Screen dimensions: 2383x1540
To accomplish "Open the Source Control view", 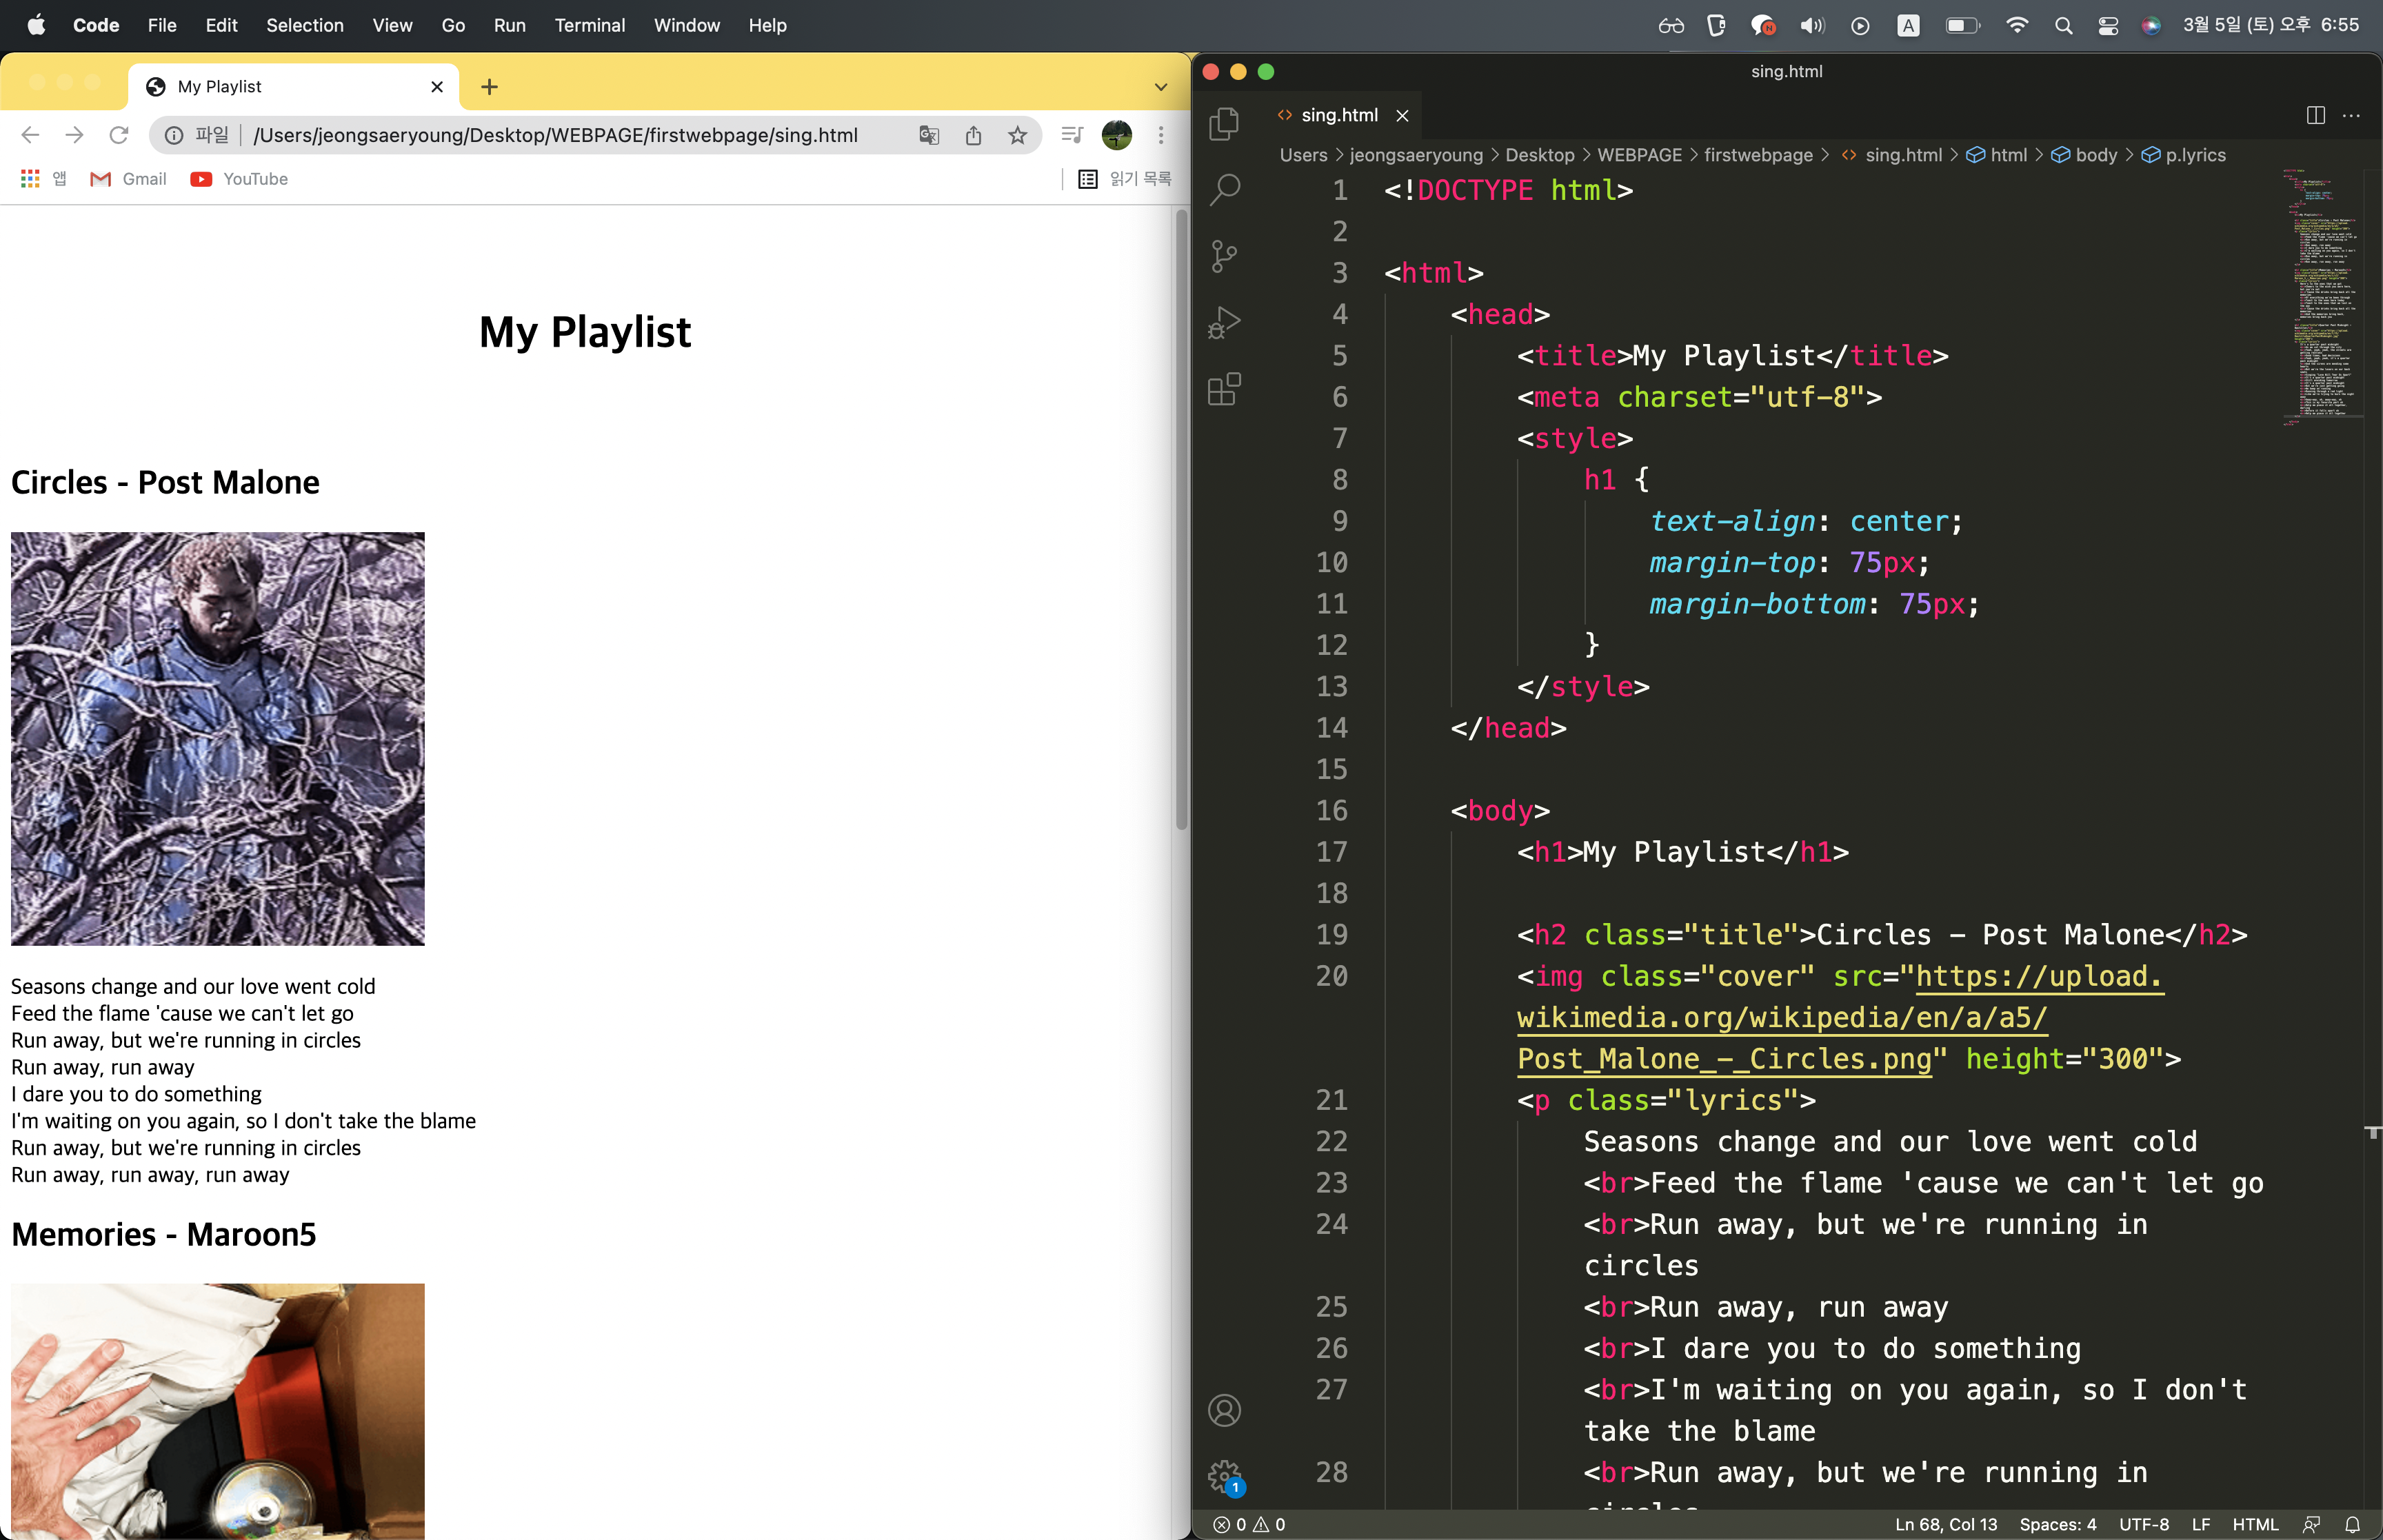I will (1223, 256).
